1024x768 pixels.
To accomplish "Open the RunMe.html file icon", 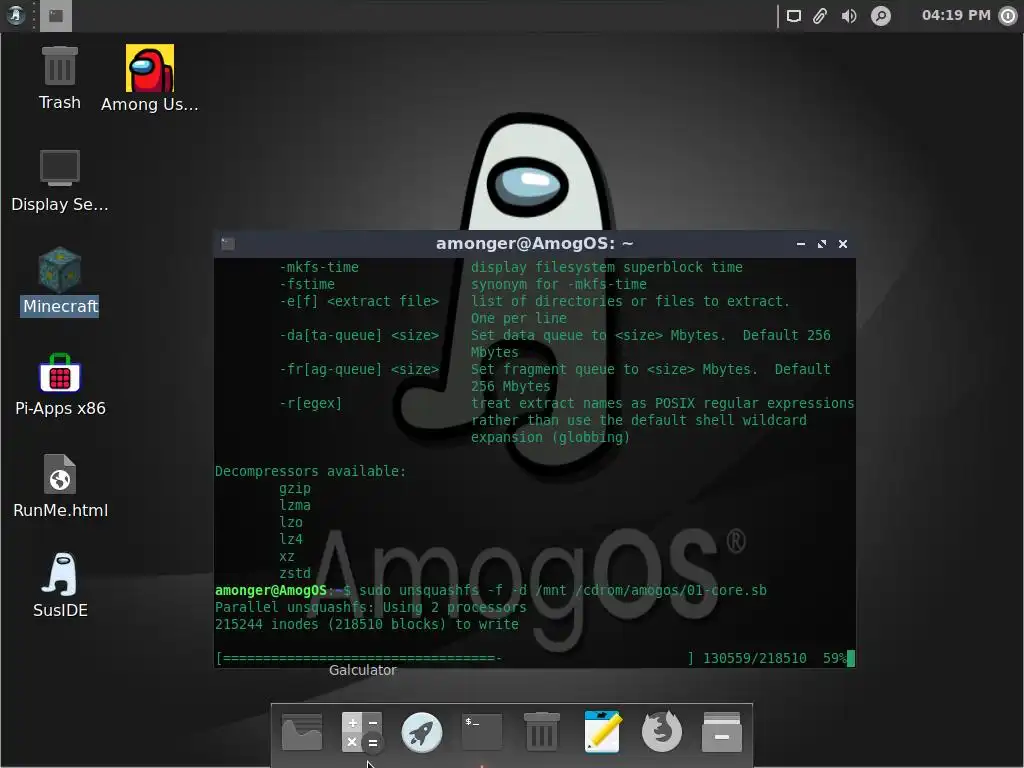I will tap(59, 487).
